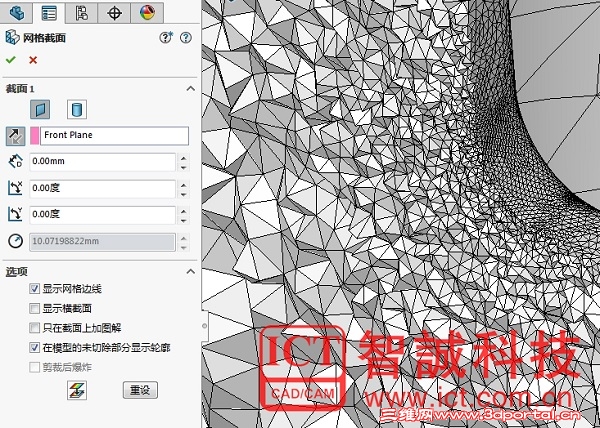The image size is (600, 428).
Task: Click the X rotation angle icon
Action: (x=15, y=188)
